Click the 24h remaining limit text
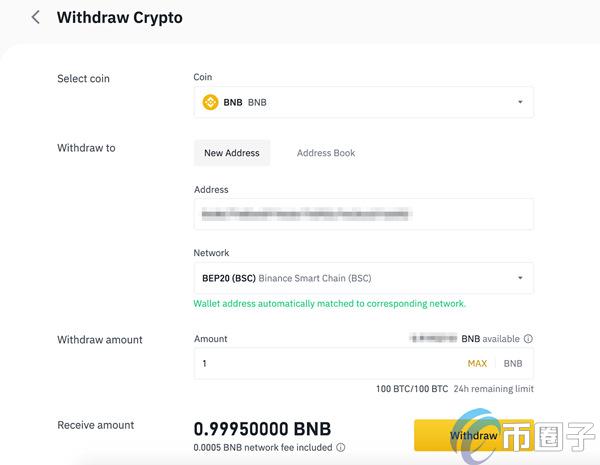 point(493,389)
